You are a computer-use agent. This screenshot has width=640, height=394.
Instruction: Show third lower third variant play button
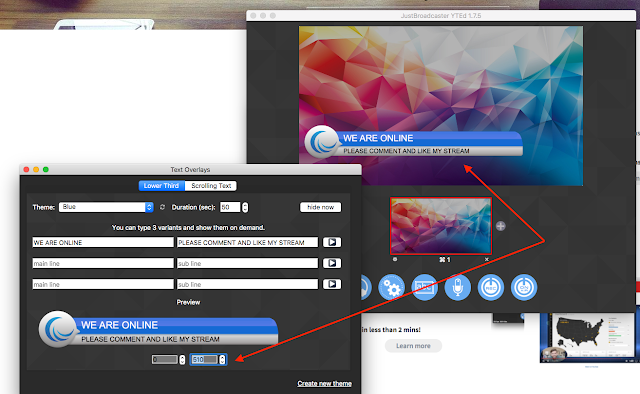pyautogui.click(x=332, y=284)
